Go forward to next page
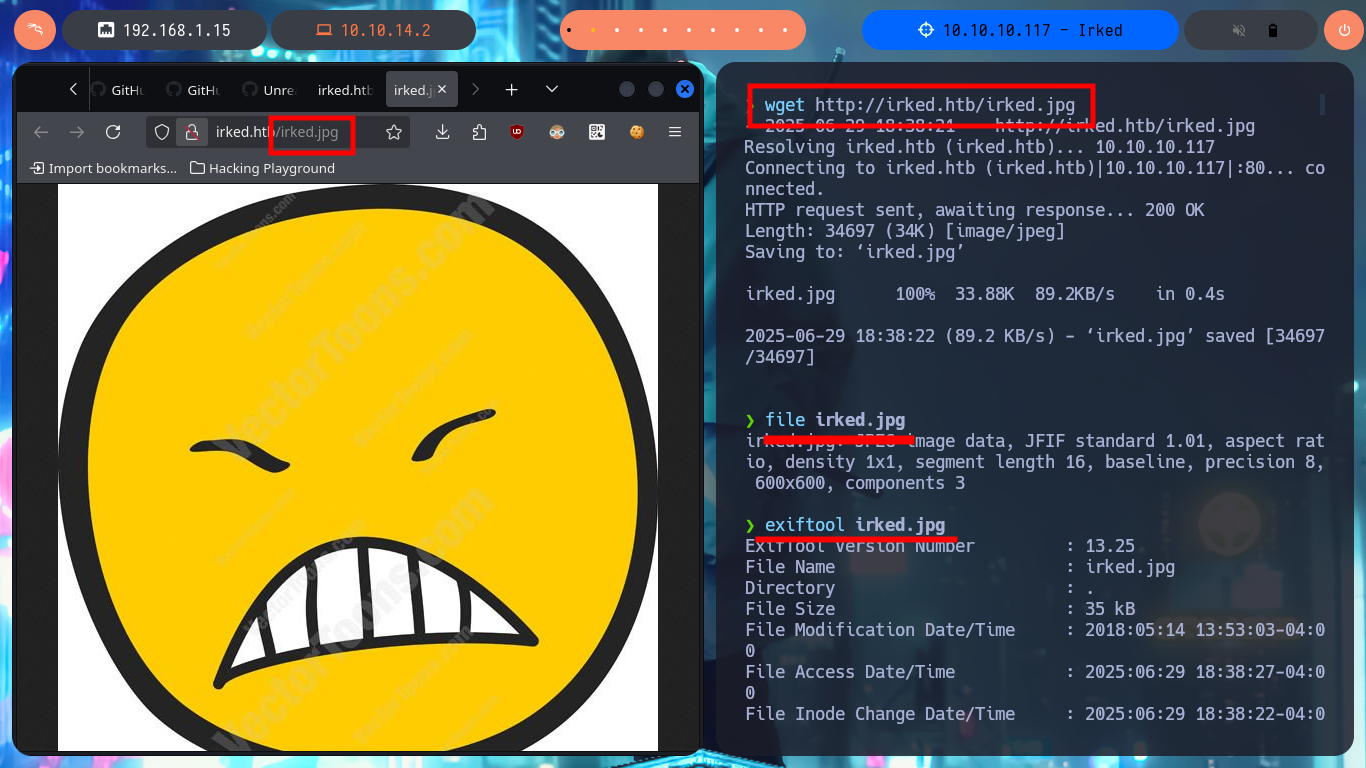The image size is (1366, 768). tap(77, 132)
